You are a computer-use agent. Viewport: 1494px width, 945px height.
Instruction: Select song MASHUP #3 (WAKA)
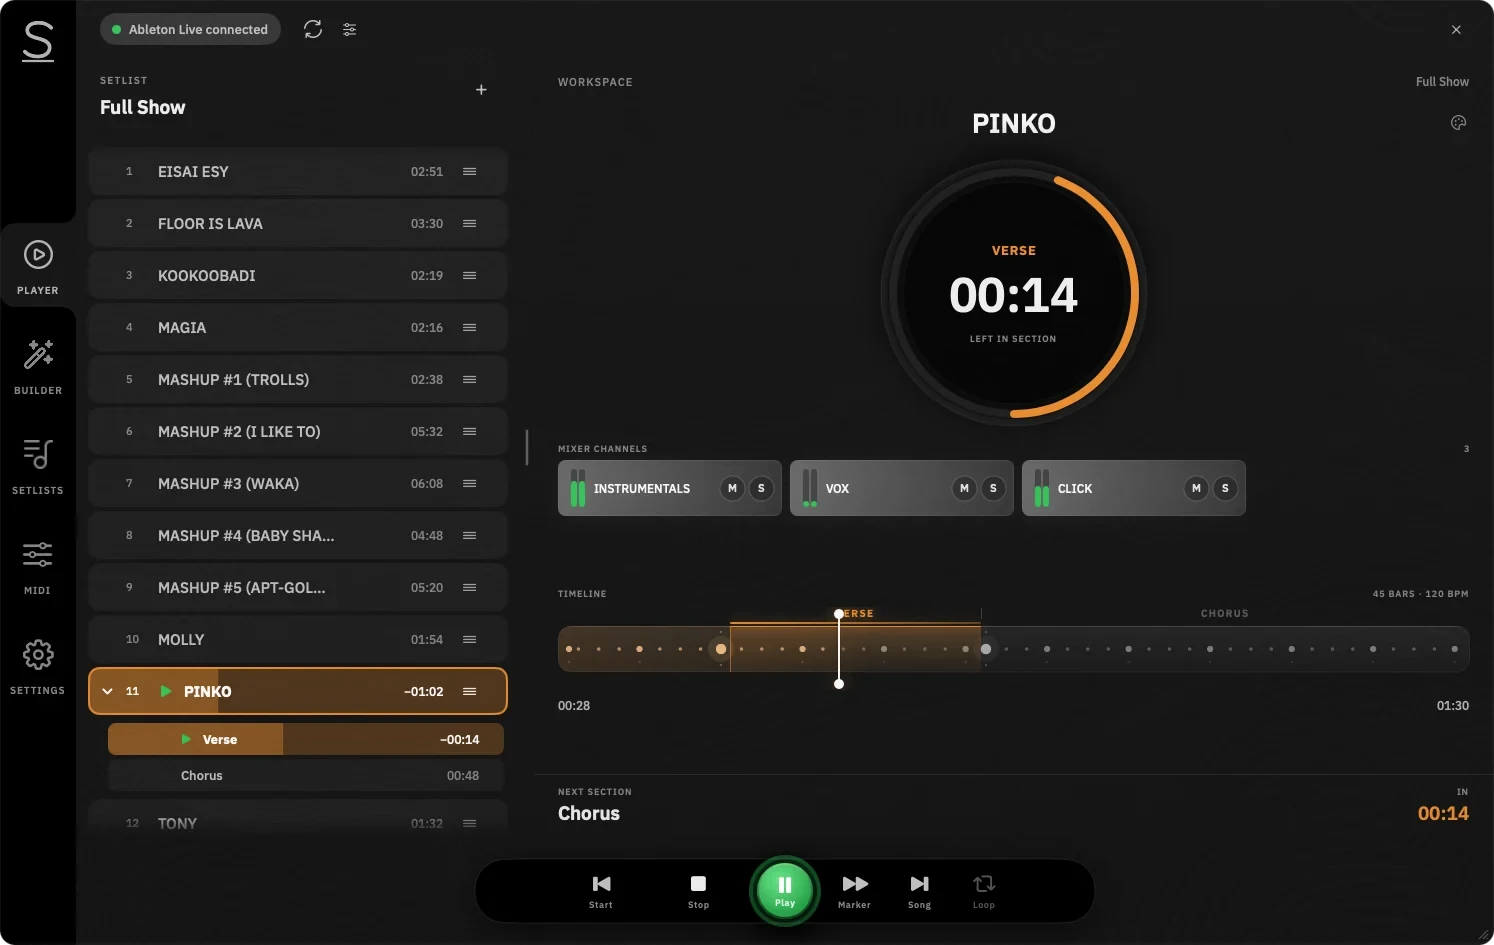pyautogui.click(x=298, y=484)
